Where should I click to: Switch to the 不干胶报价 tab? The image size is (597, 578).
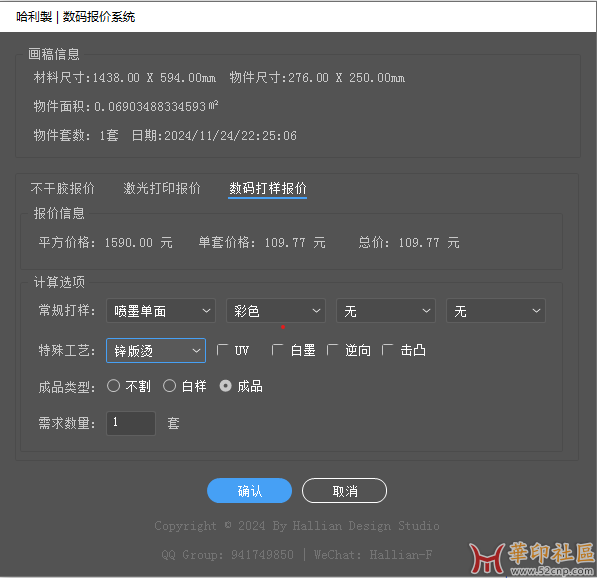coord(62,188)
